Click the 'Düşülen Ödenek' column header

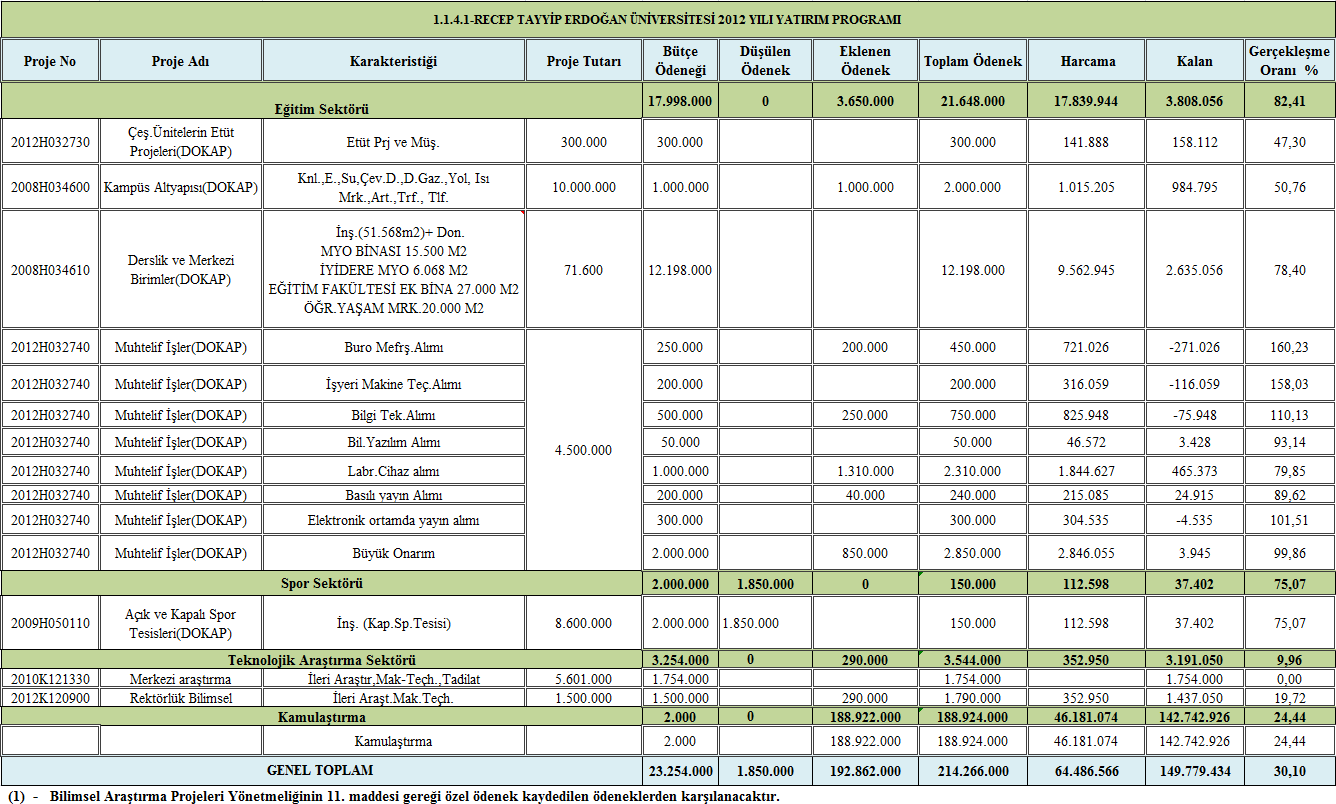(765, 61)
